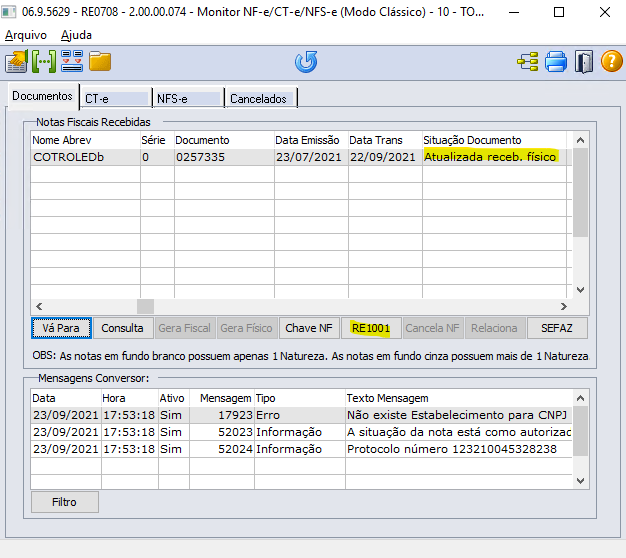Click messages grid vertical scrollbar thumb
Viewport: 626px width, 558px height.
point(580,431)
